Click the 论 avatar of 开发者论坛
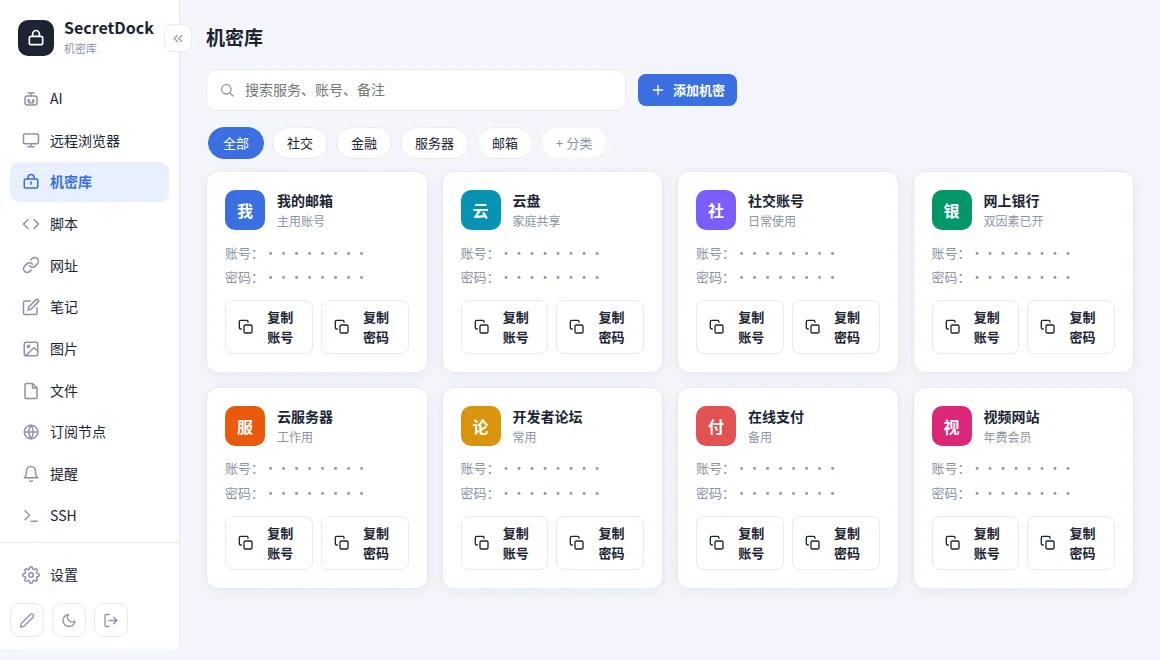Viewport: 1160px width, 660px height. [480, 426]
